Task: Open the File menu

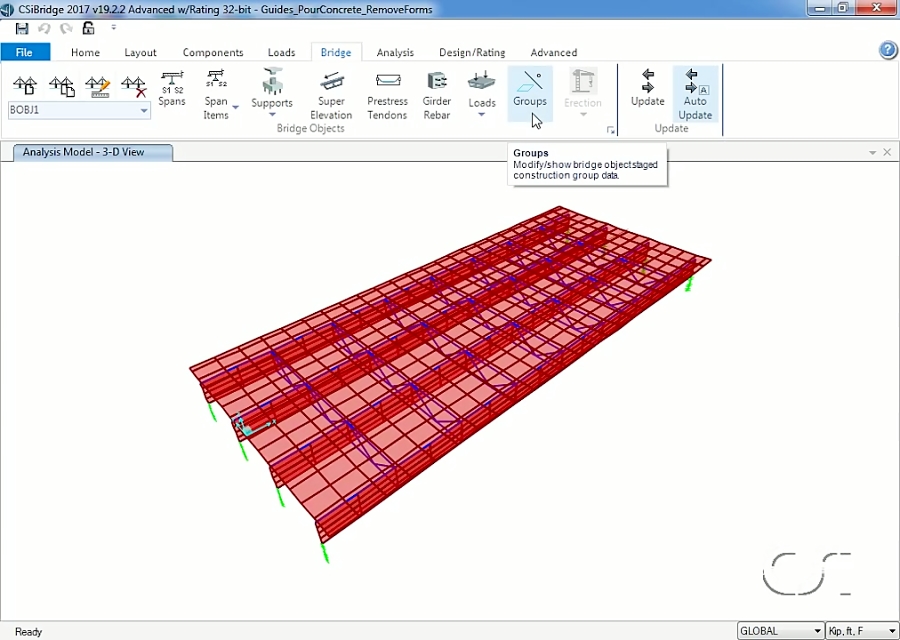Action: [24, 52]
